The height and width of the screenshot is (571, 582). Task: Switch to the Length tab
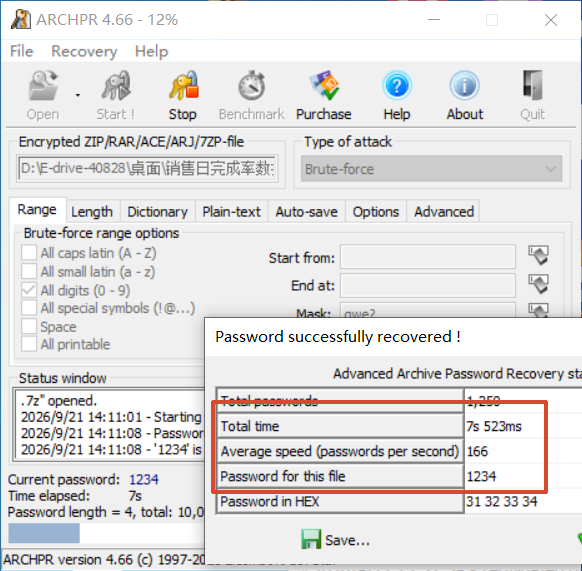tap(92, 212)
